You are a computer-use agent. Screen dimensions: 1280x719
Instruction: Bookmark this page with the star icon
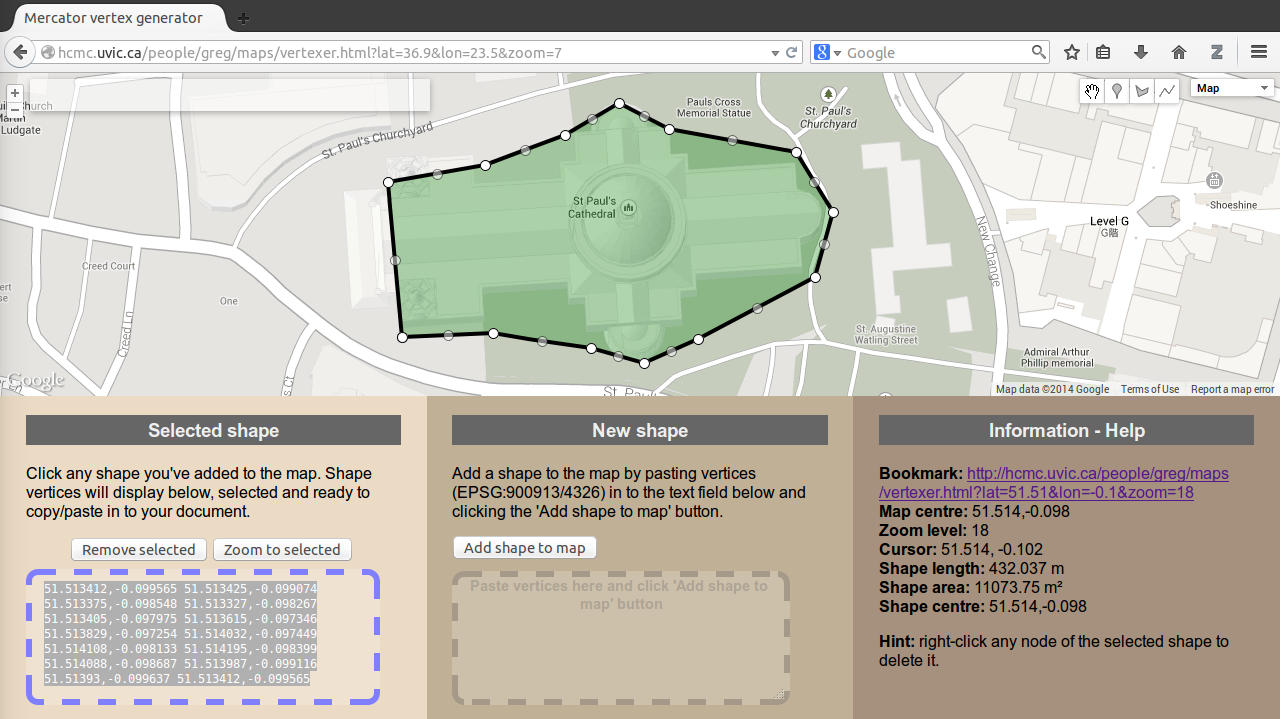tap(1072, 52)
